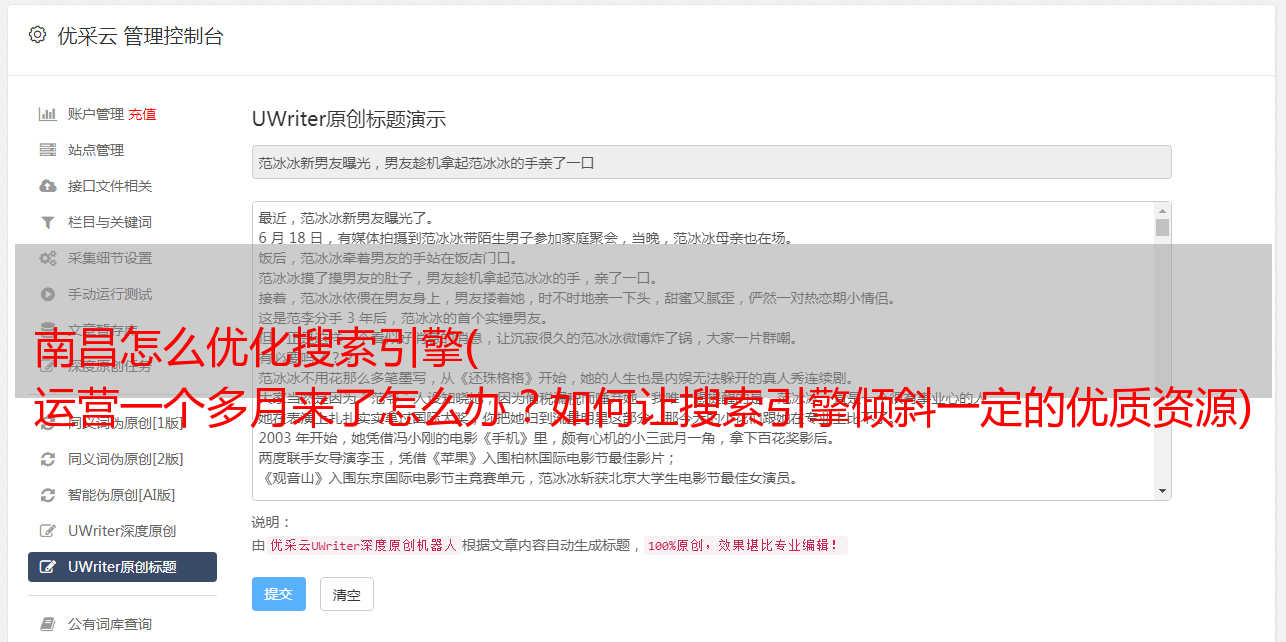This screenshot has height=642, width=1286.
Task: Click the line beginning 6 月 18 日
Action: coord(526,238)
